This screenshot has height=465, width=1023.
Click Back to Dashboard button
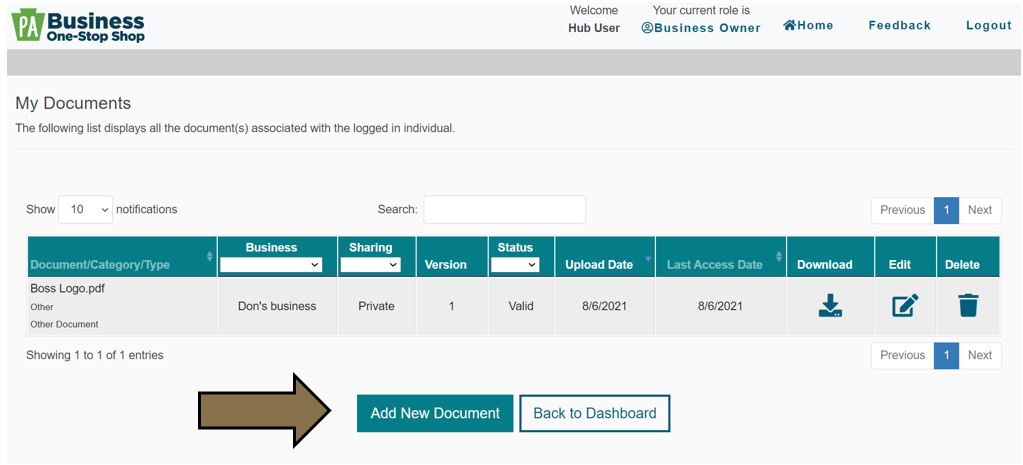595,413
